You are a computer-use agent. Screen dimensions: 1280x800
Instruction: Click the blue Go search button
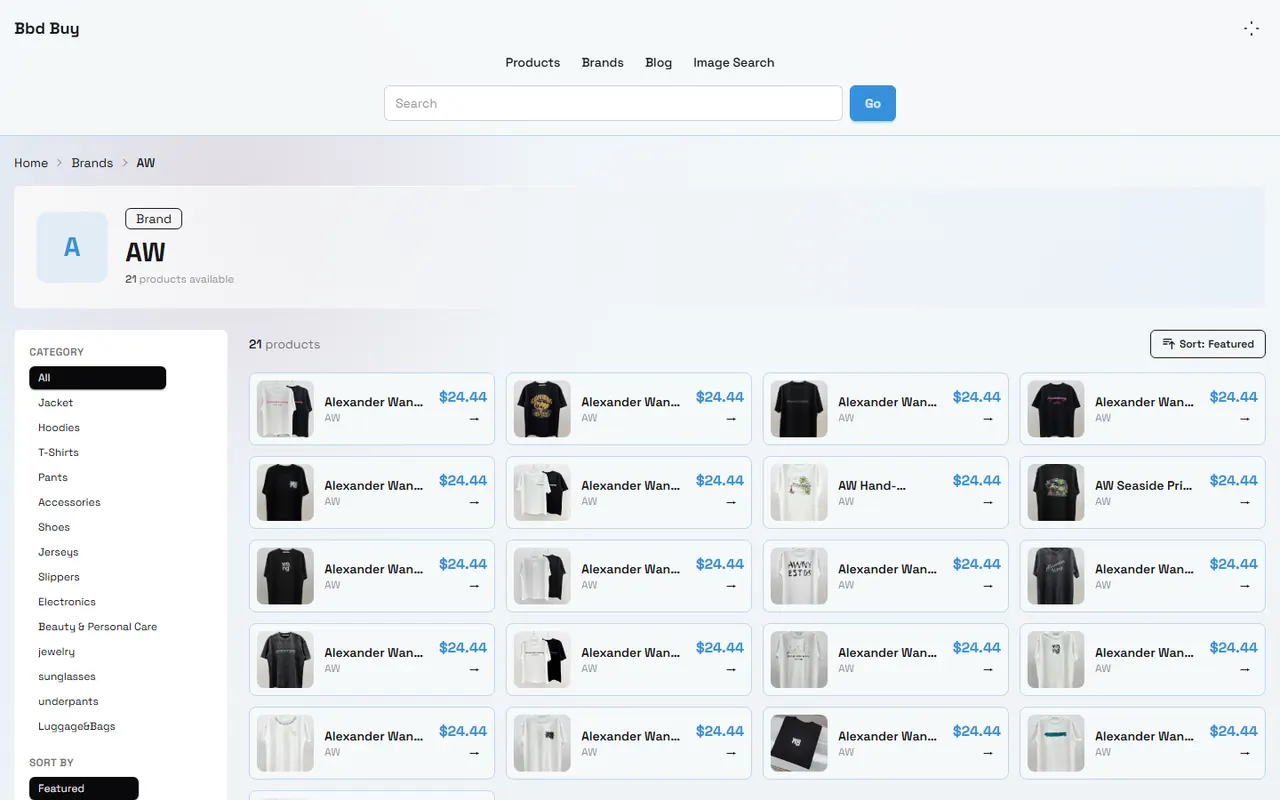pos(873,103)
